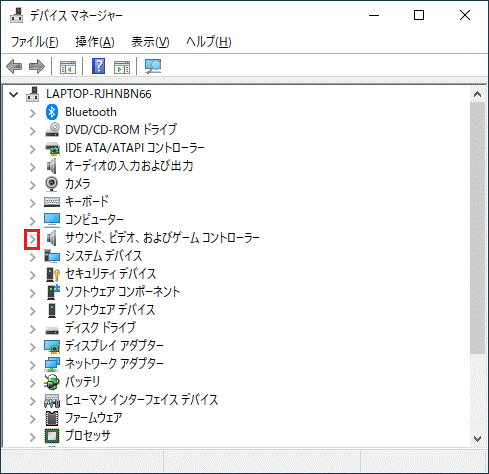Close the デバイス マネージャー window
This screenshot has height=474, width=489.
click(x=465, y=15)
